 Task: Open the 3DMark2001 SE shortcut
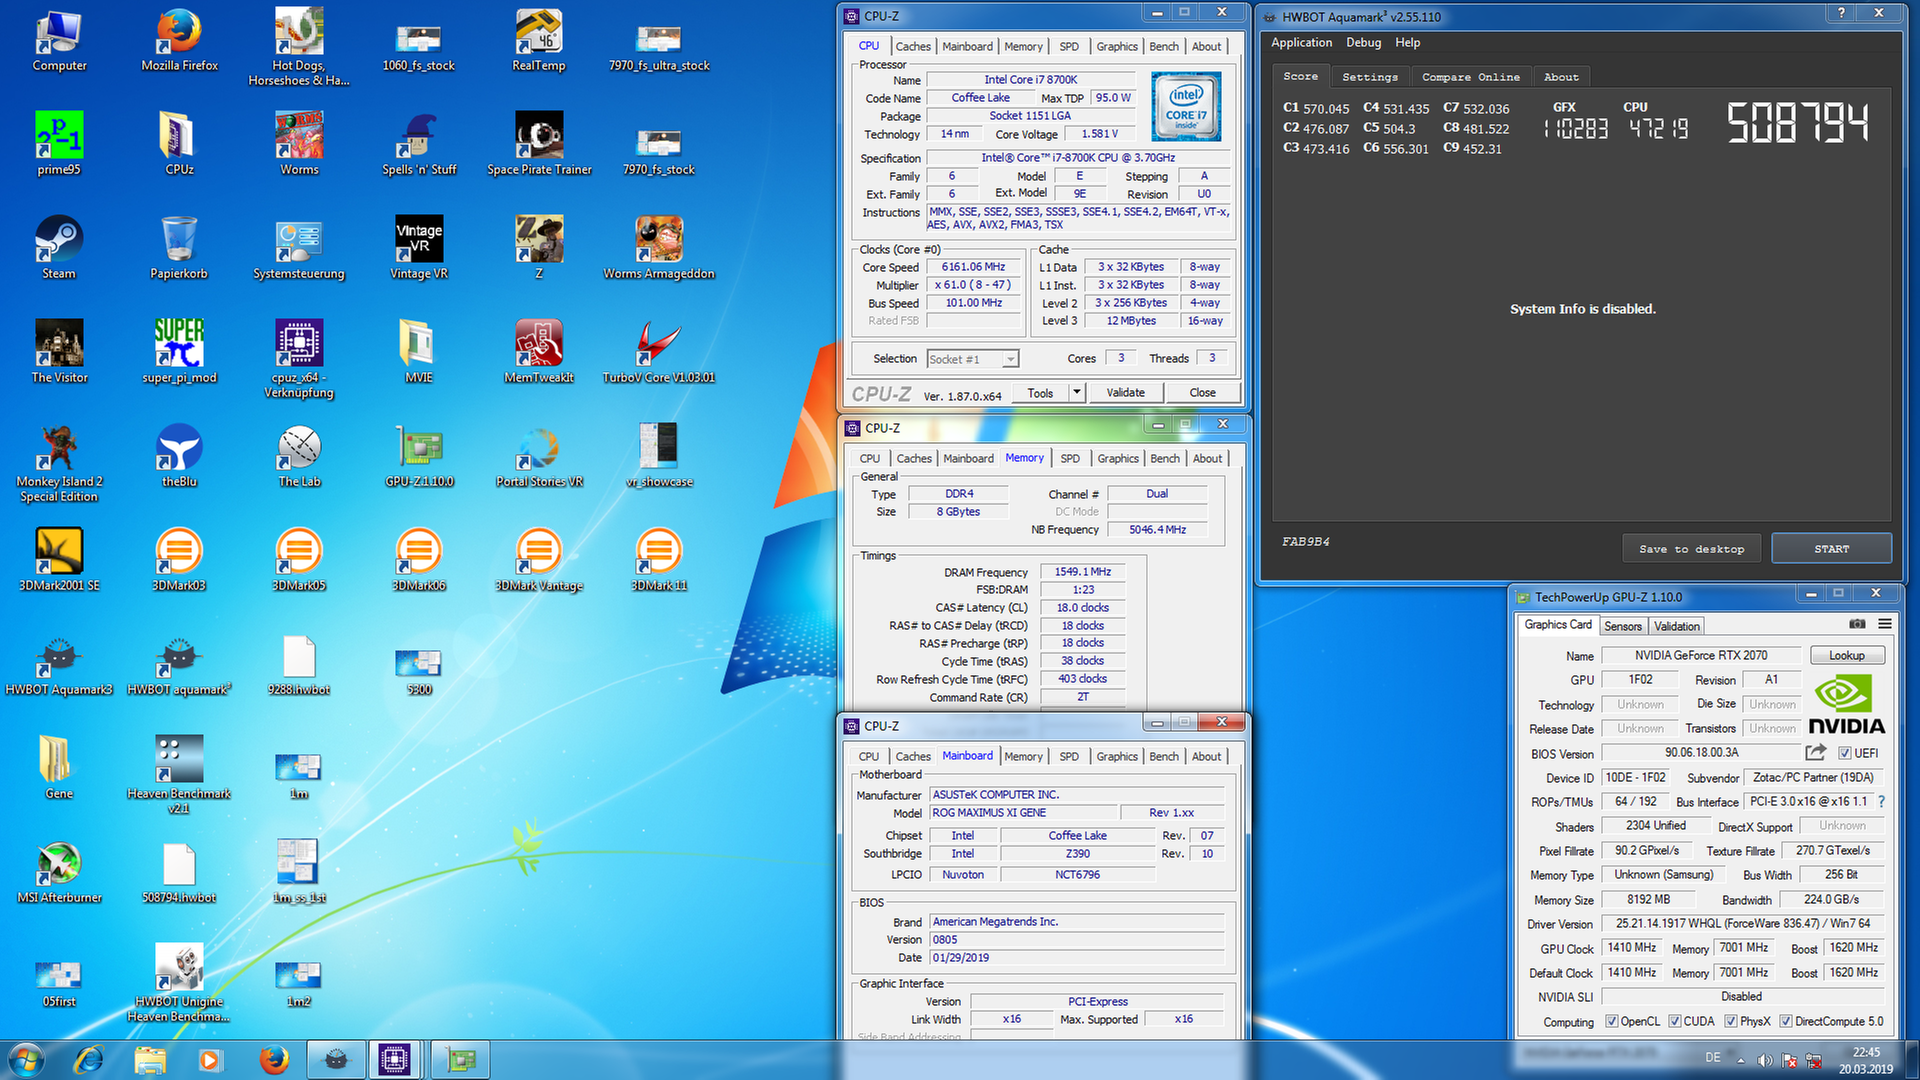tap(59, 560)
